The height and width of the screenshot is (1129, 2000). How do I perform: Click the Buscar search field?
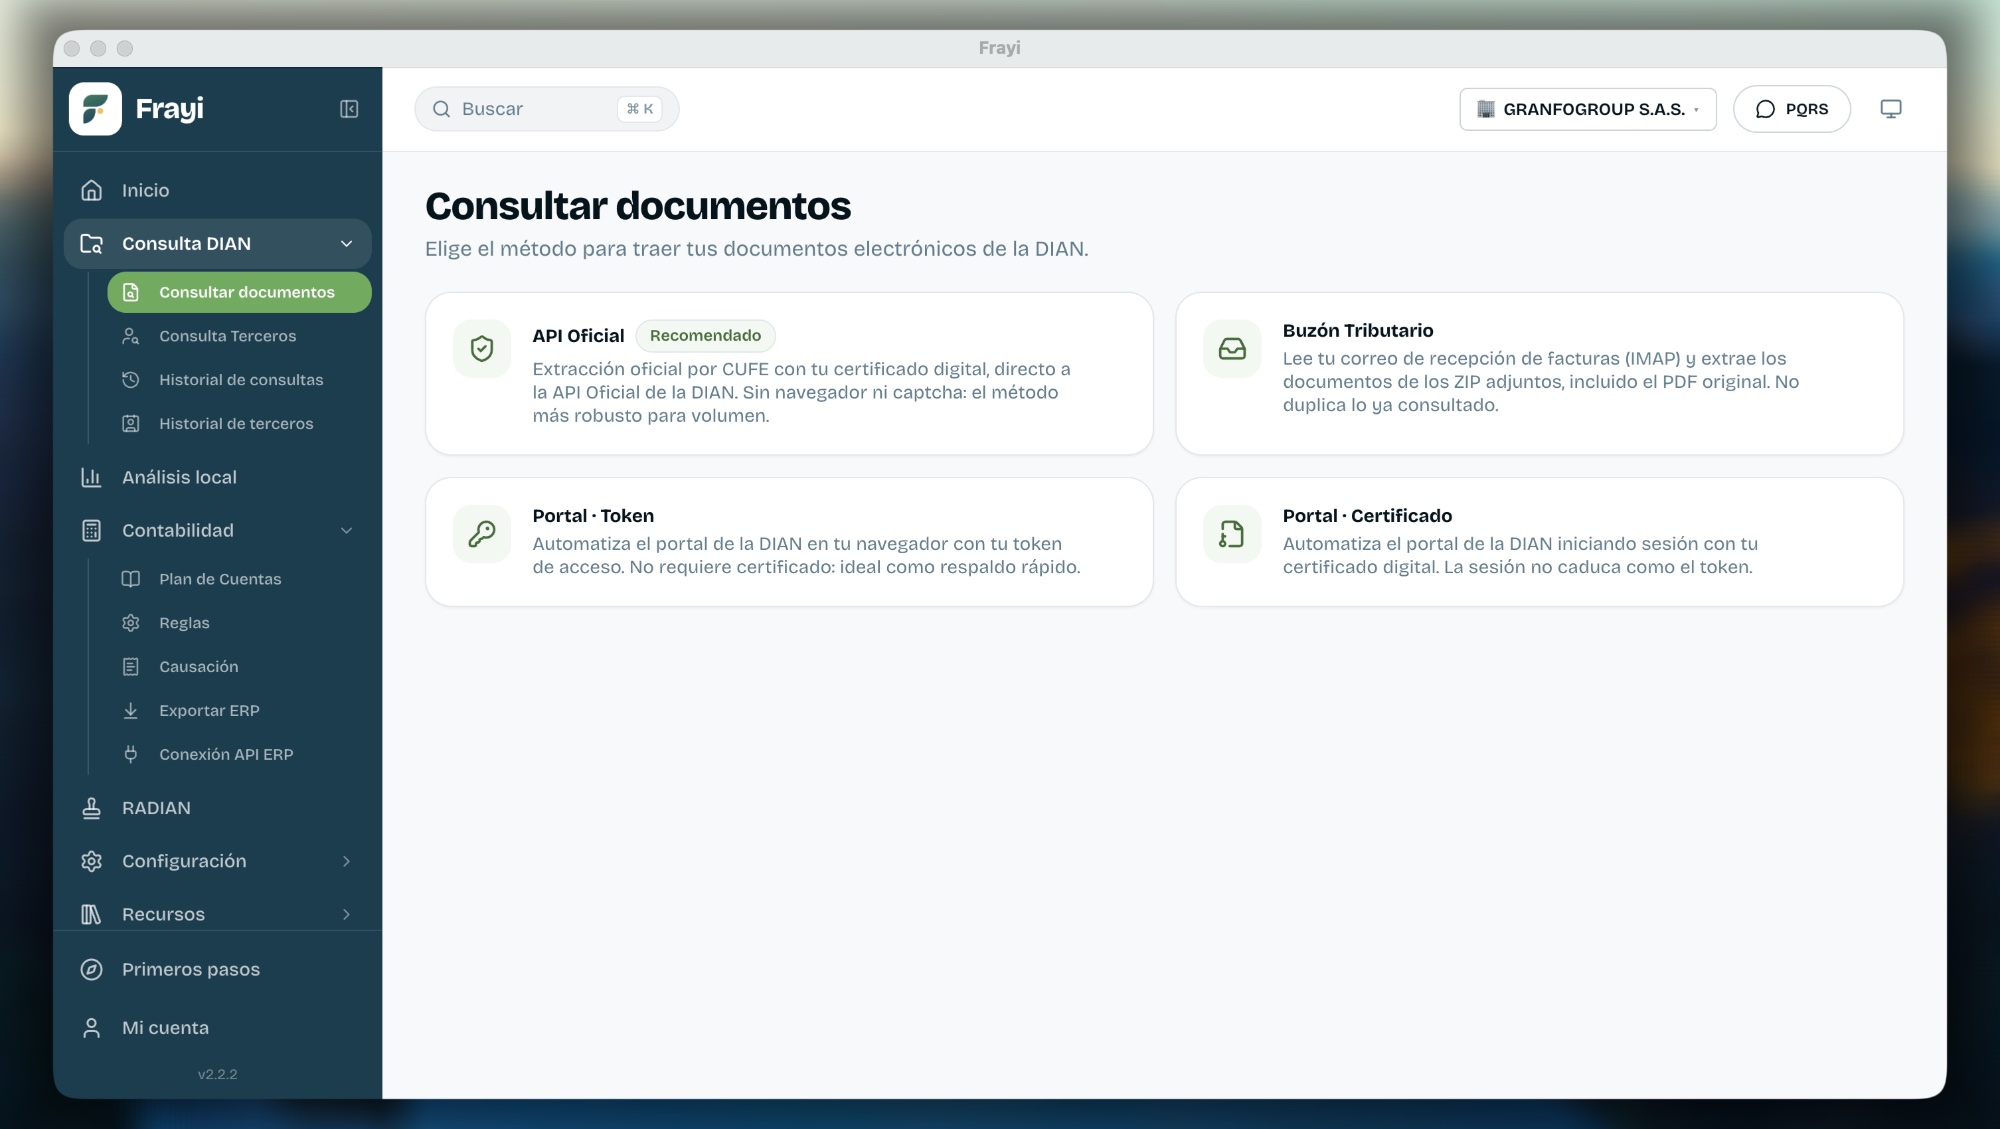click(546, 109)
